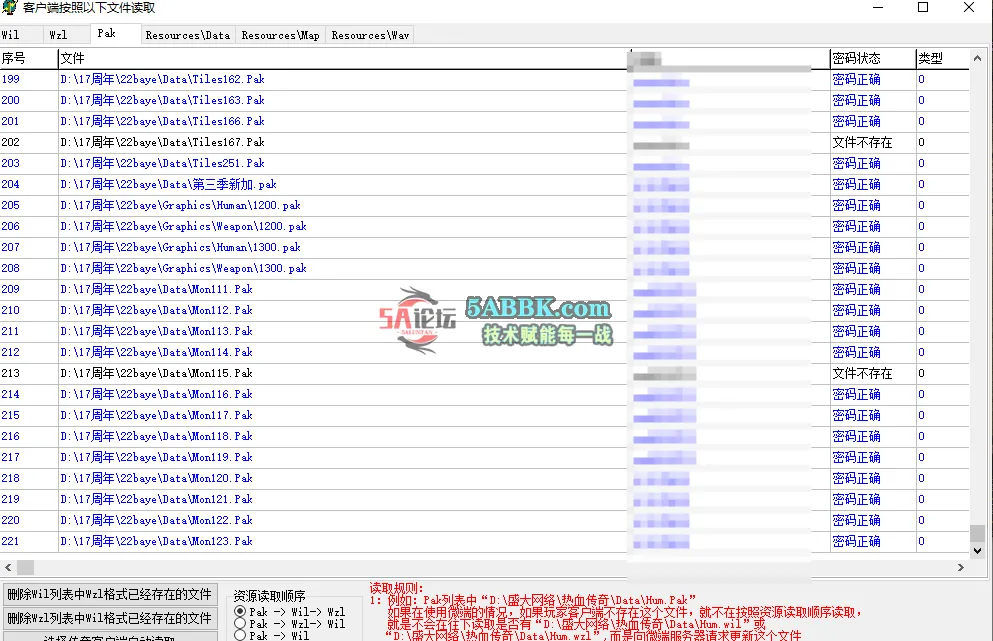This screenshot has width=993, height=641.
Task: Select file row Mon117.Pak
Action: click(x=484, y=415)
